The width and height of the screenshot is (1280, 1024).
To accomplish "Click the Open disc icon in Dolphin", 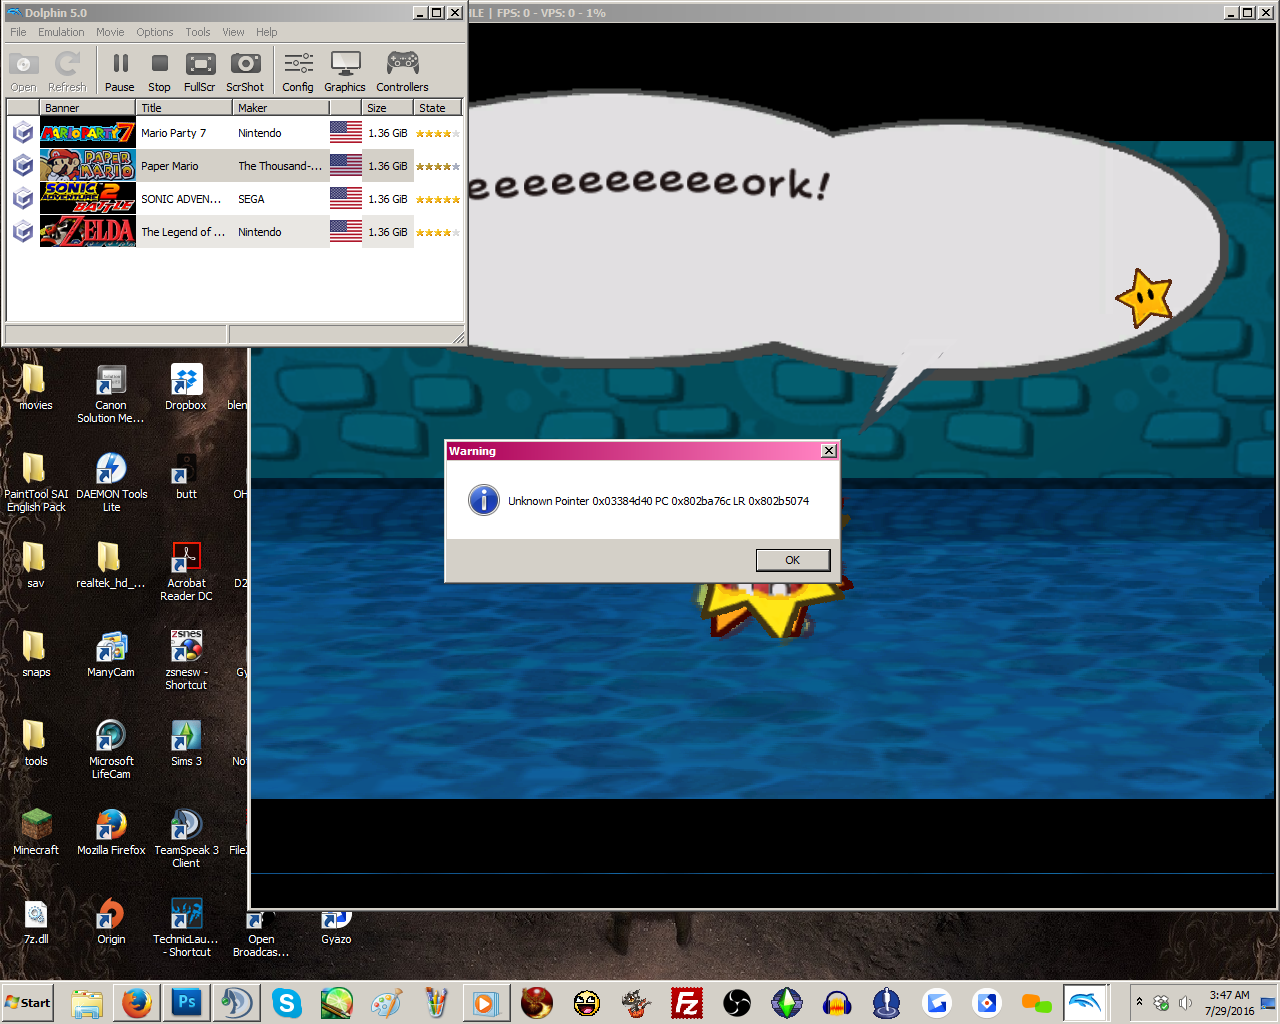I will [x=23, y=72].
